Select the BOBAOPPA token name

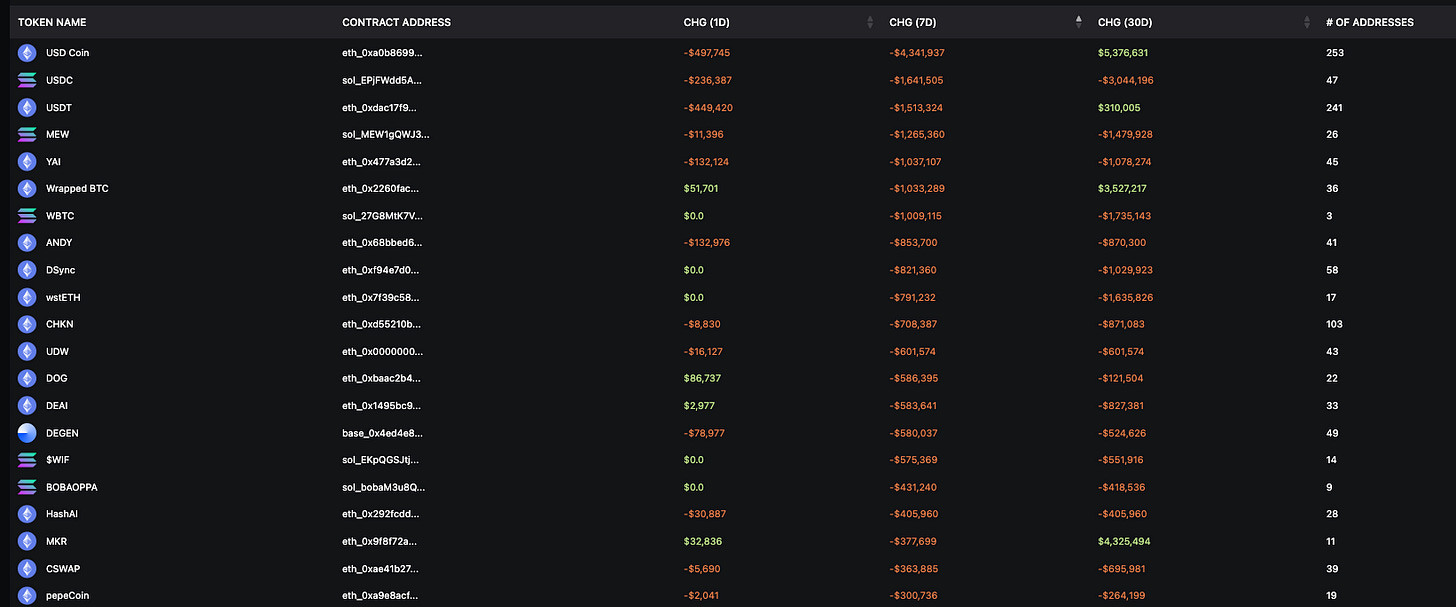pyautogui.click(x=72, y=487)
